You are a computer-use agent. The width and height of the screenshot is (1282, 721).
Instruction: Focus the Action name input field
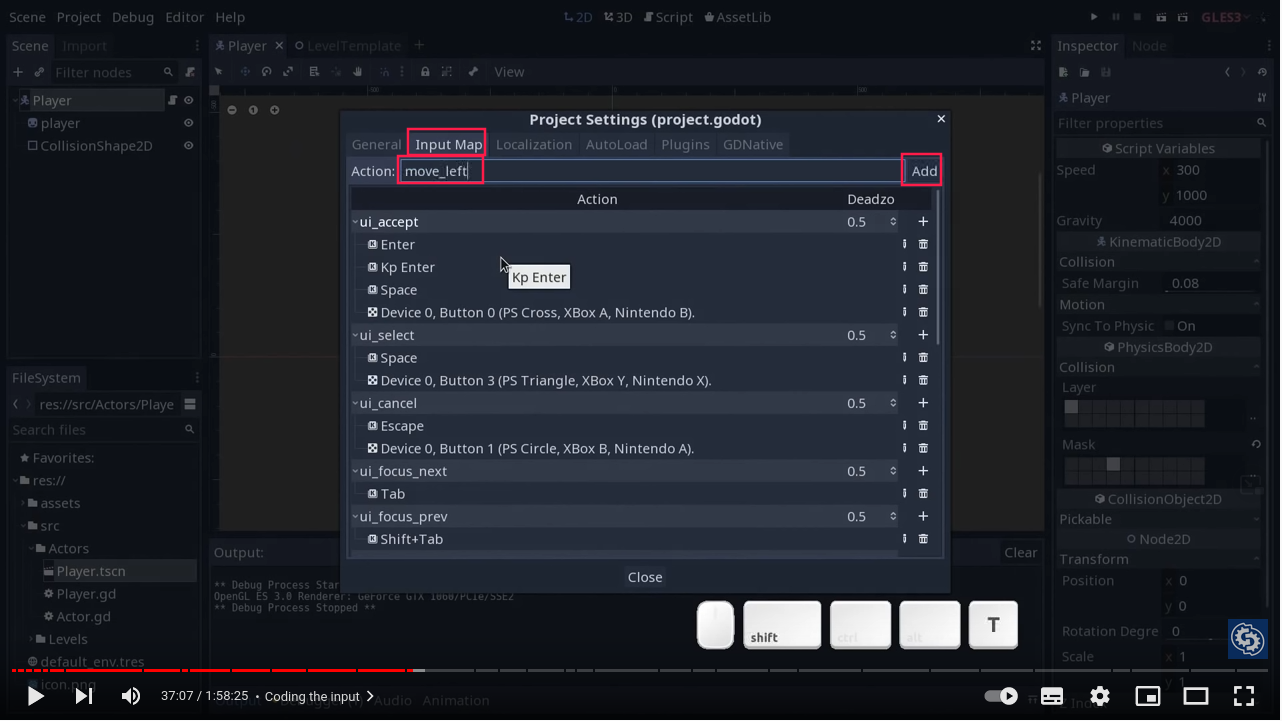[x=650, y=171]
